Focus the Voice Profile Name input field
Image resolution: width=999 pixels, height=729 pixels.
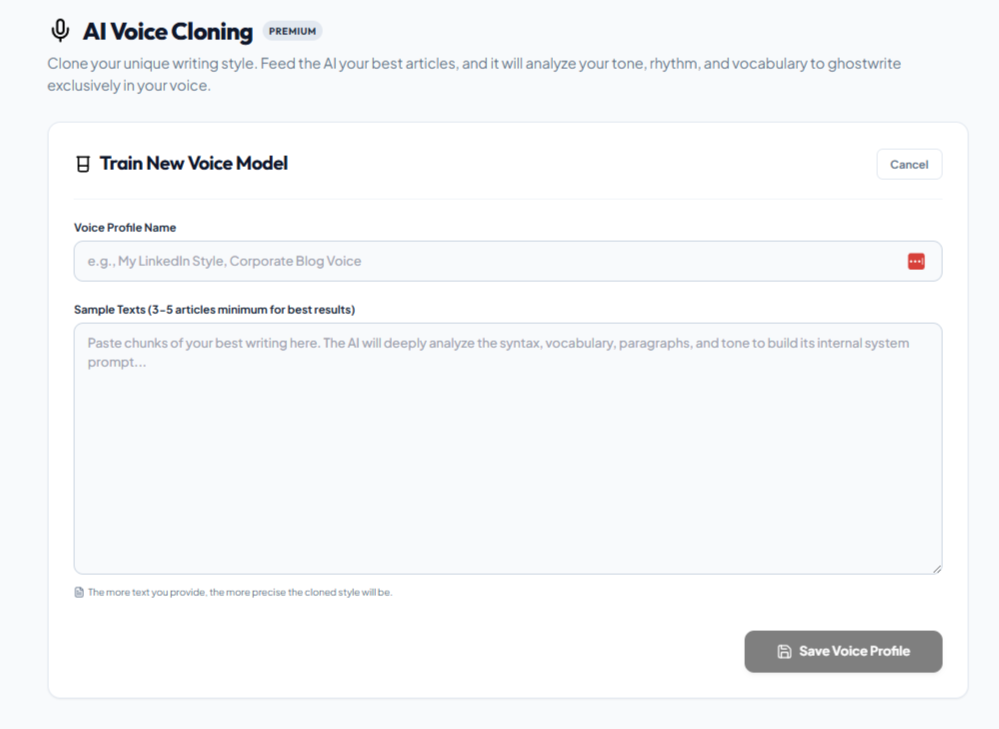pyautogui.click(x=508, y=261)
